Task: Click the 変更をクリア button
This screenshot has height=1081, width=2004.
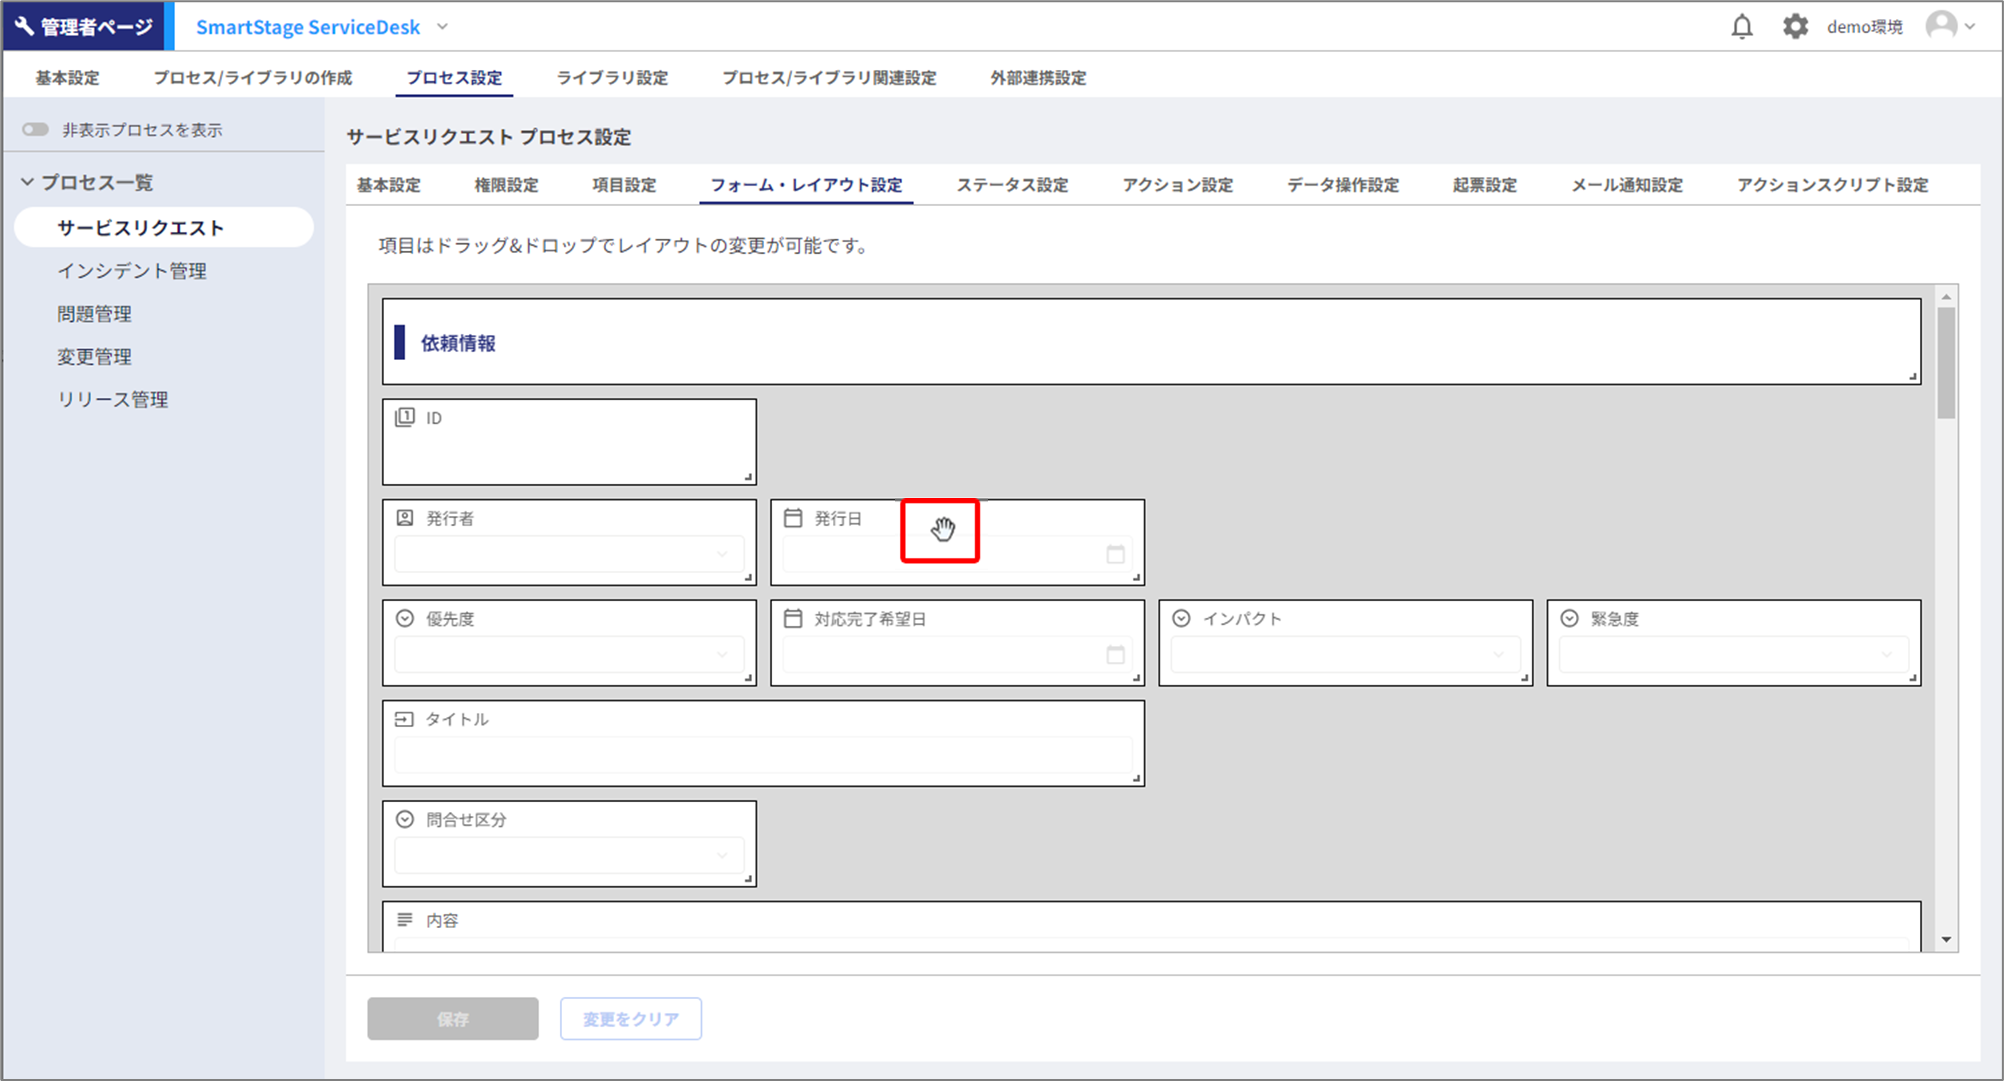Action: pos(630,1019)
